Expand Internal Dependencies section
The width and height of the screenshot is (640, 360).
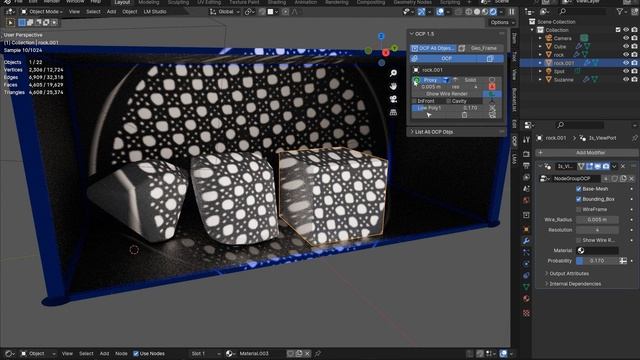(547, 284)
